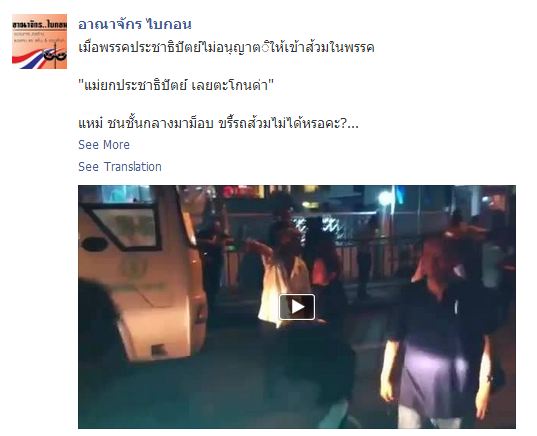Open the video thumbnail of the street scene
The width and height of the screenshot is (537, 436).
pyautogui.click(x=297, y=307)
